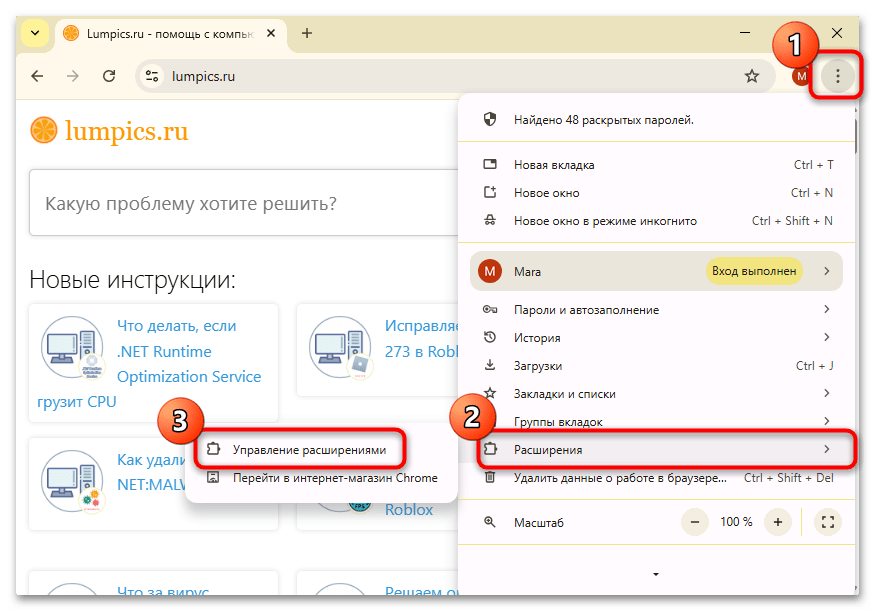Click the thumbnail of the .NET Runtime article
This screenshot has width=875, height=611.
(x=73, y=347)
